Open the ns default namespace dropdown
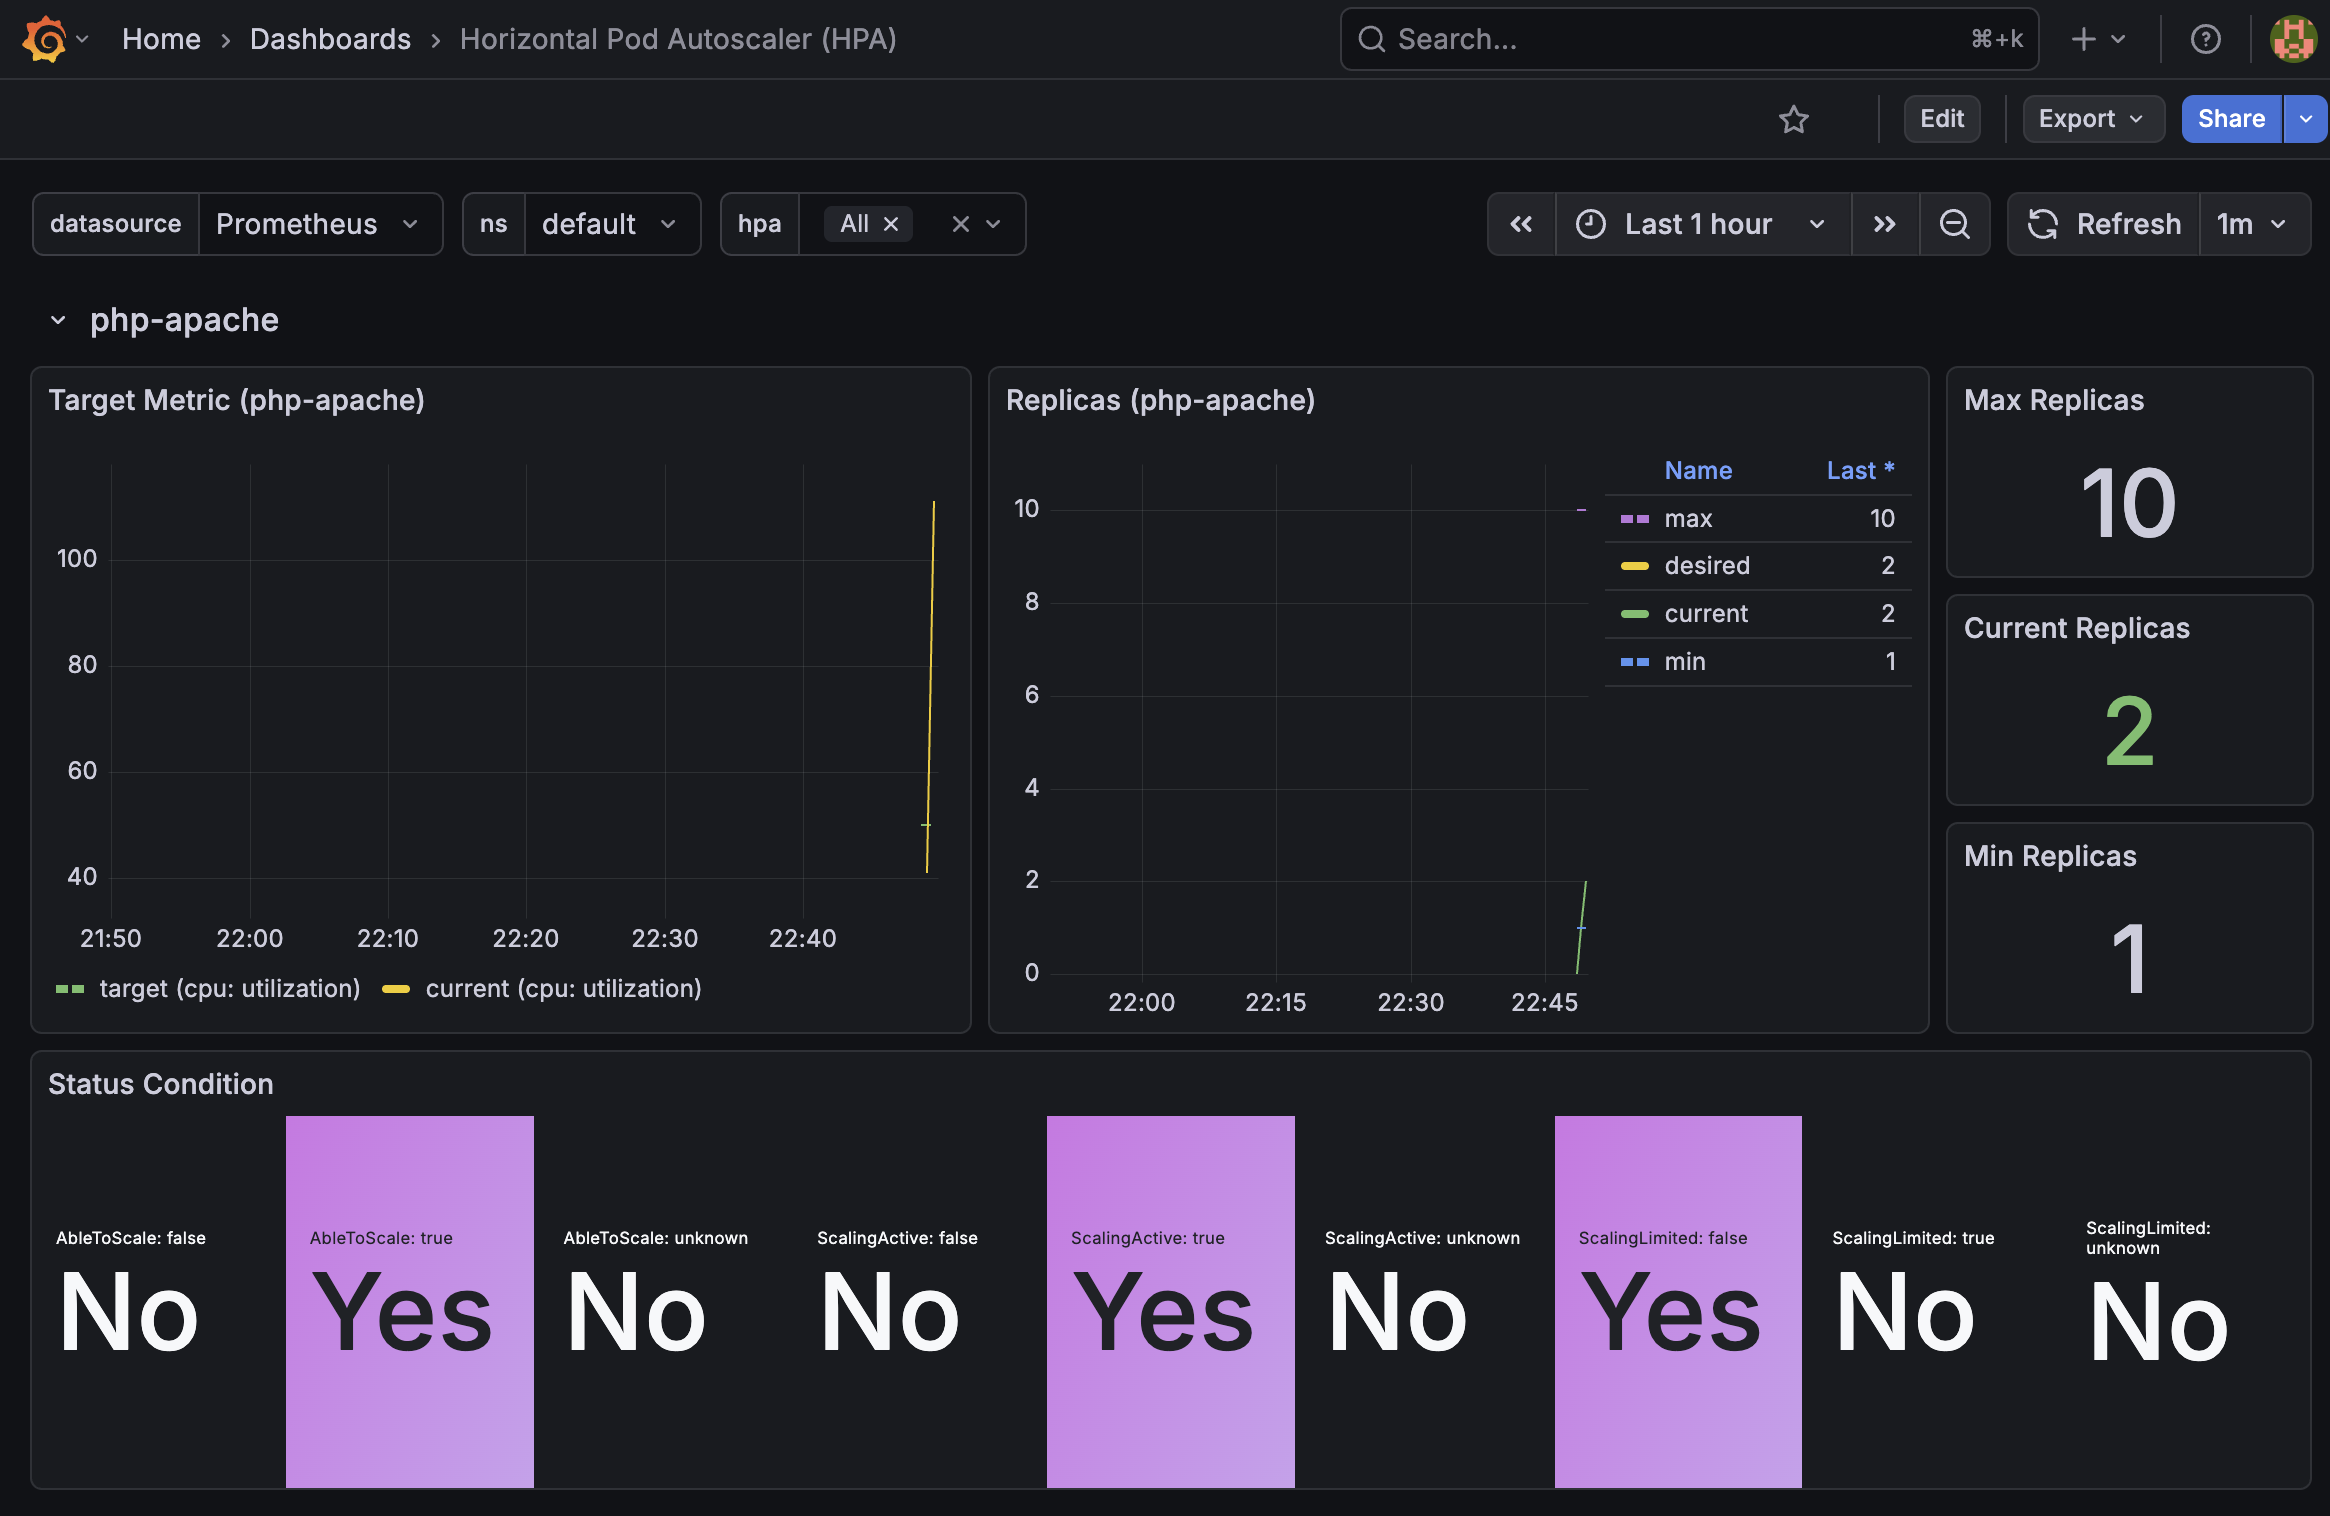Screen dimensions: 2330x1516 (609, 225)
